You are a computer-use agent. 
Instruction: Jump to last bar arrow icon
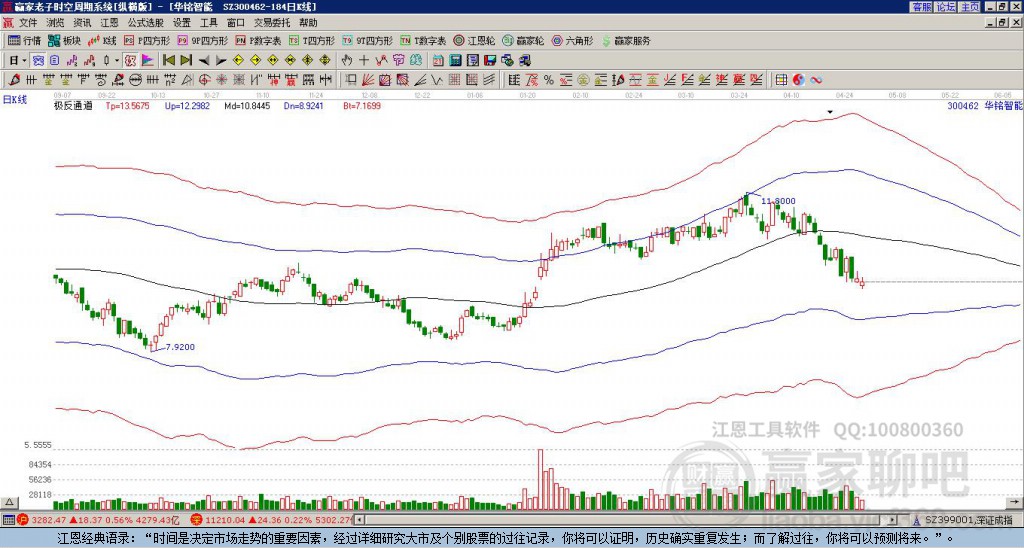(x=185, y=61)
